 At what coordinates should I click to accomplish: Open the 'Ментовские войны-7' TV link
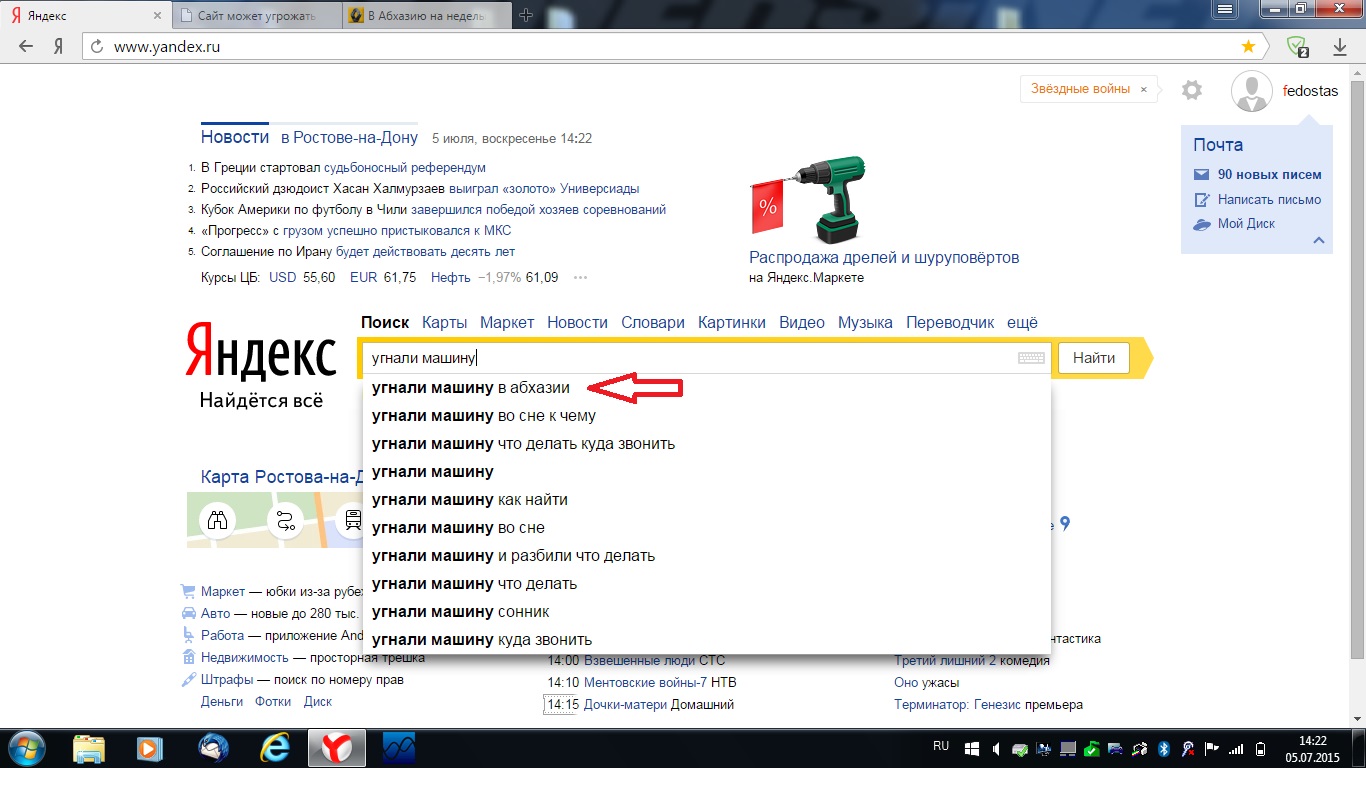[x=645, y=682]
